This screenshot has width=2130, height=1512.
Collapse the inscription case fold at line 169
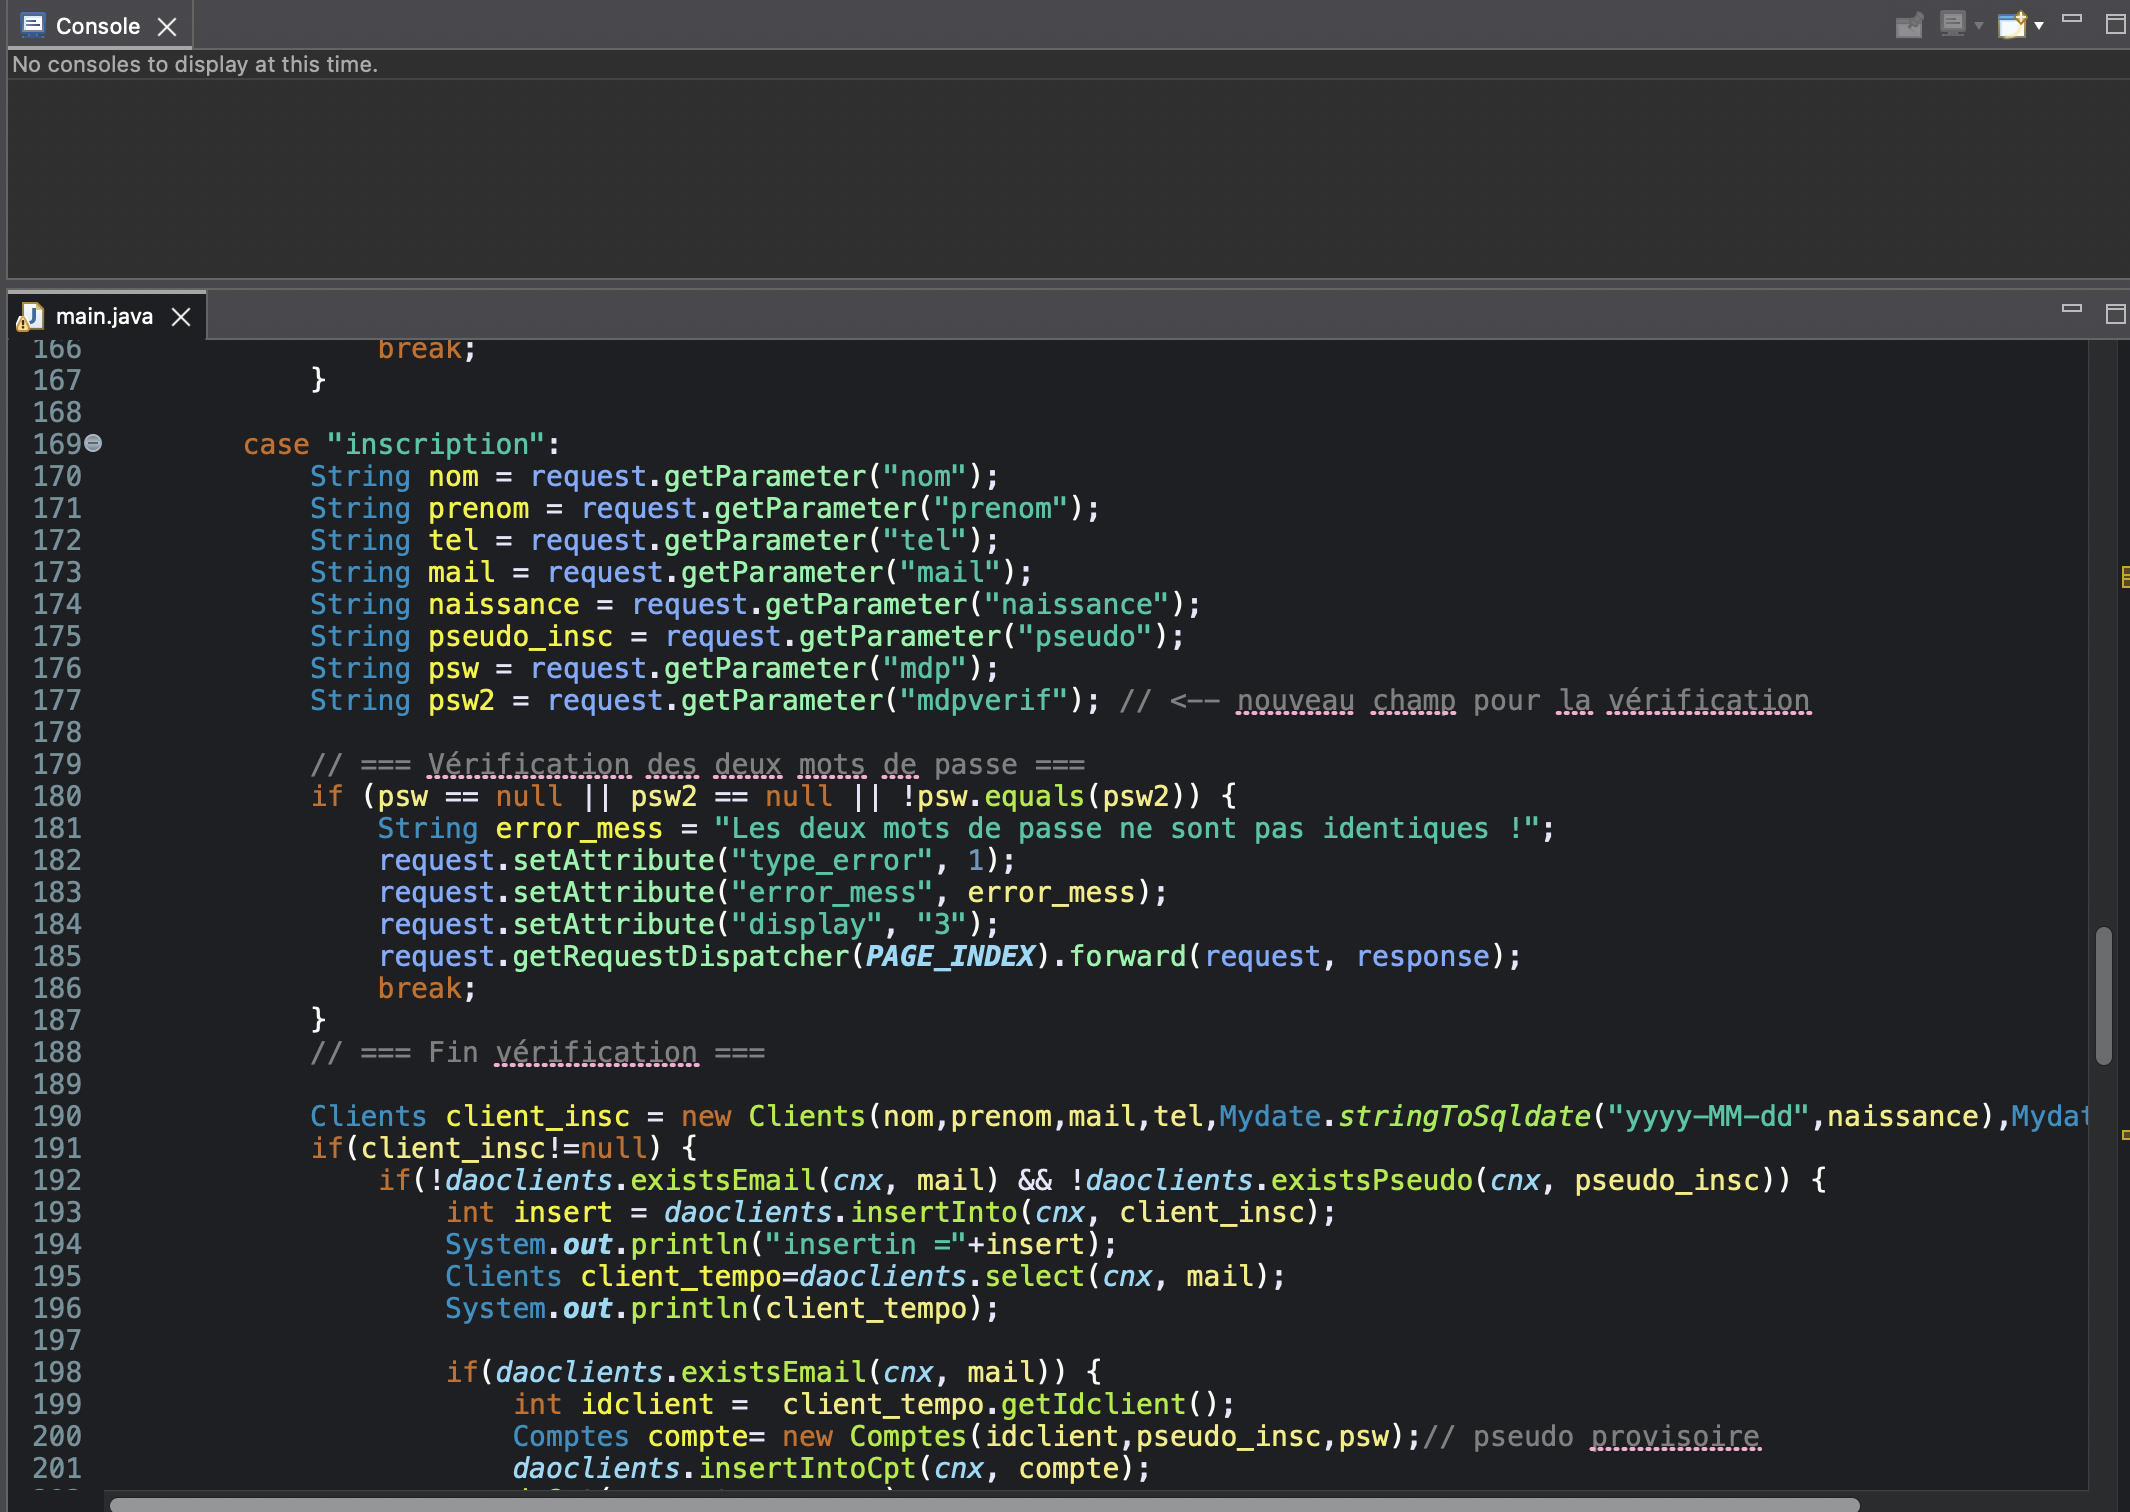tap(91, 442)
